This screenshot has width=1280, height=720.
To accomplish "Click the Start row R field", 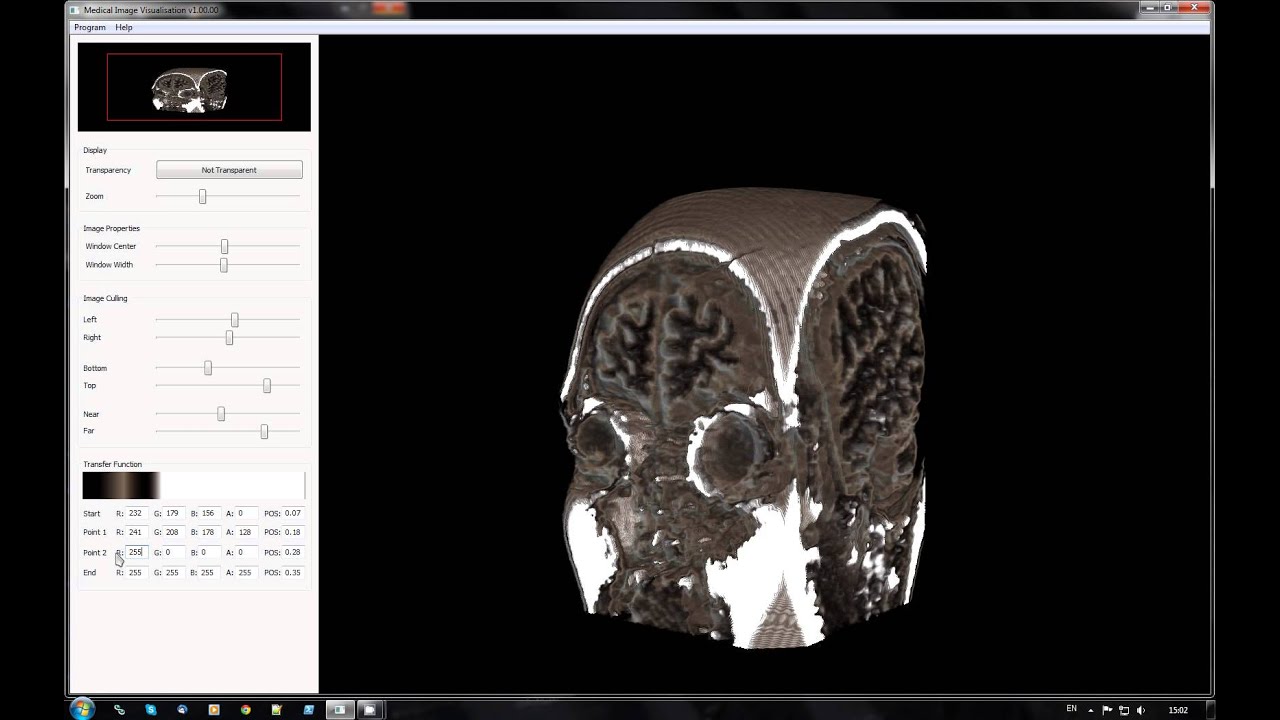I will point(136,513).
